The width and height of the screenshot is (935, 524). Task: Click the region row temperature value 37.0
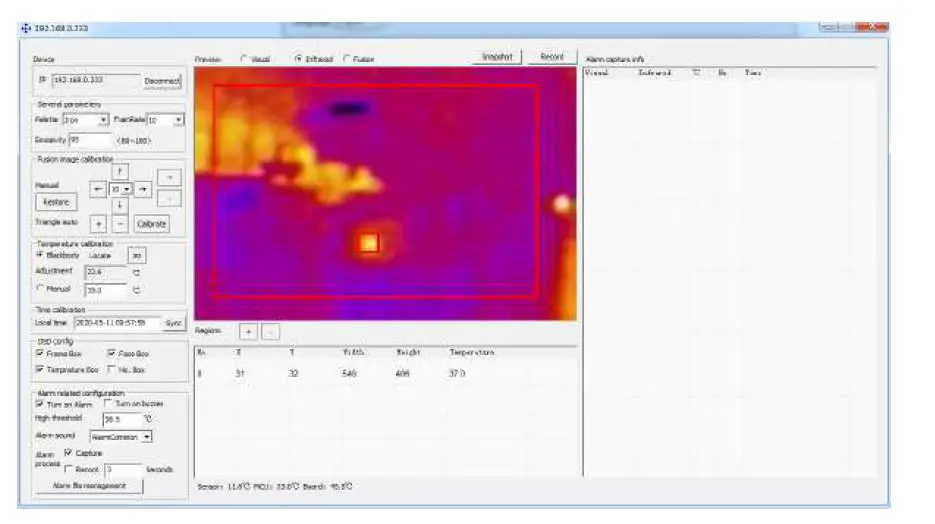[457, 373]
